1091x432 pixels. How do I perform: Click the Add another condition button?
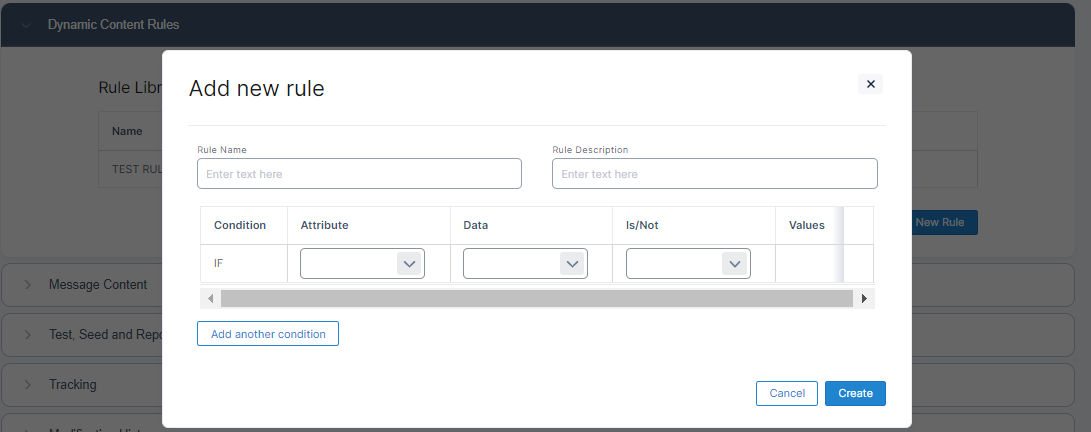coord(268,334)
